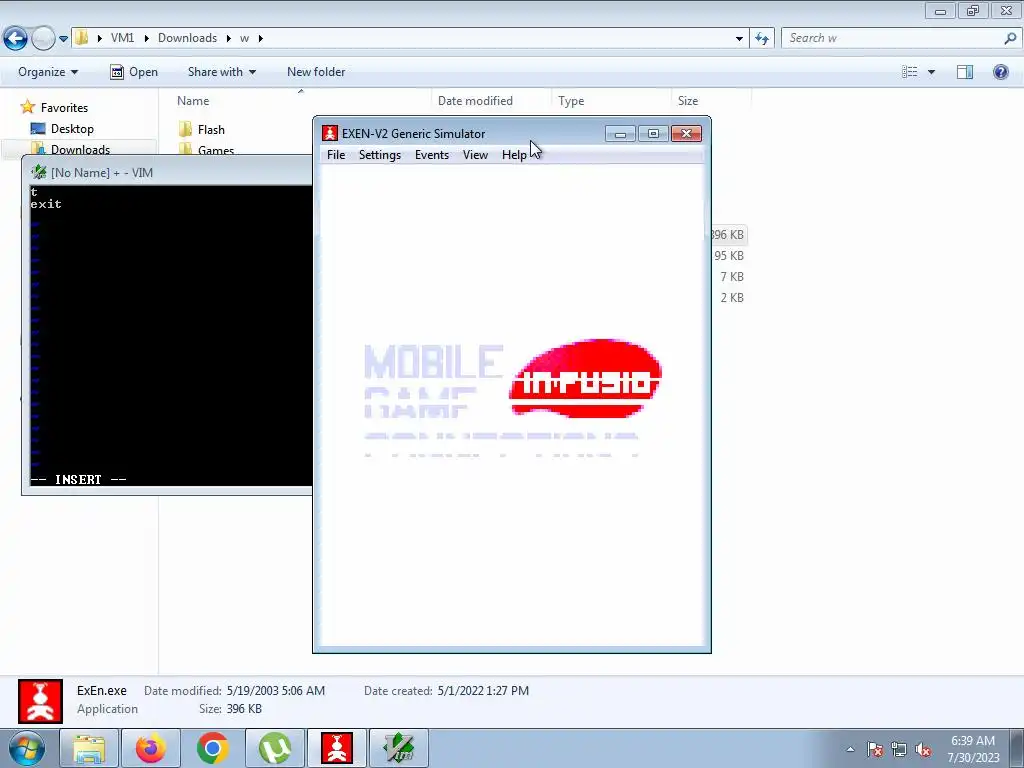Open the File menu in EXEN-V2 Simulator

[336, 155]
